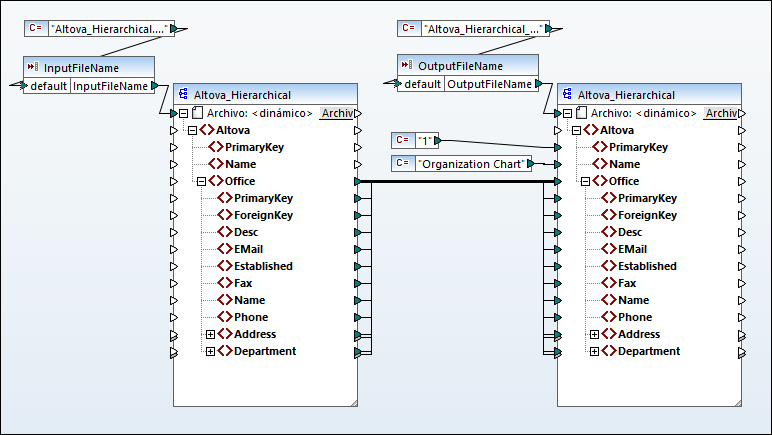Image resolution: width=772 pixels, height=435 pixels.
Task: Click output connector of source Office node
Action: point(358,181)
